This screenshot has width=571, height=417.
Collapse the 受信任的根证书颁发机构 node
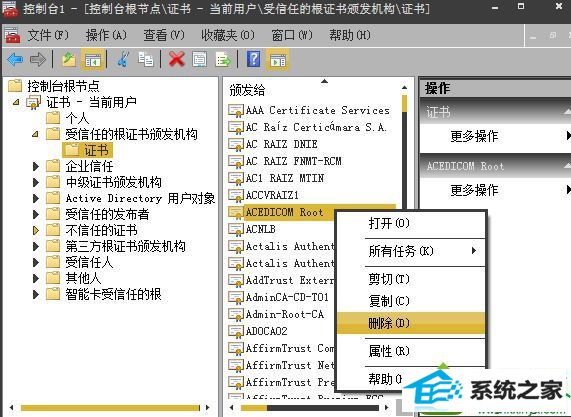point(35,134)
